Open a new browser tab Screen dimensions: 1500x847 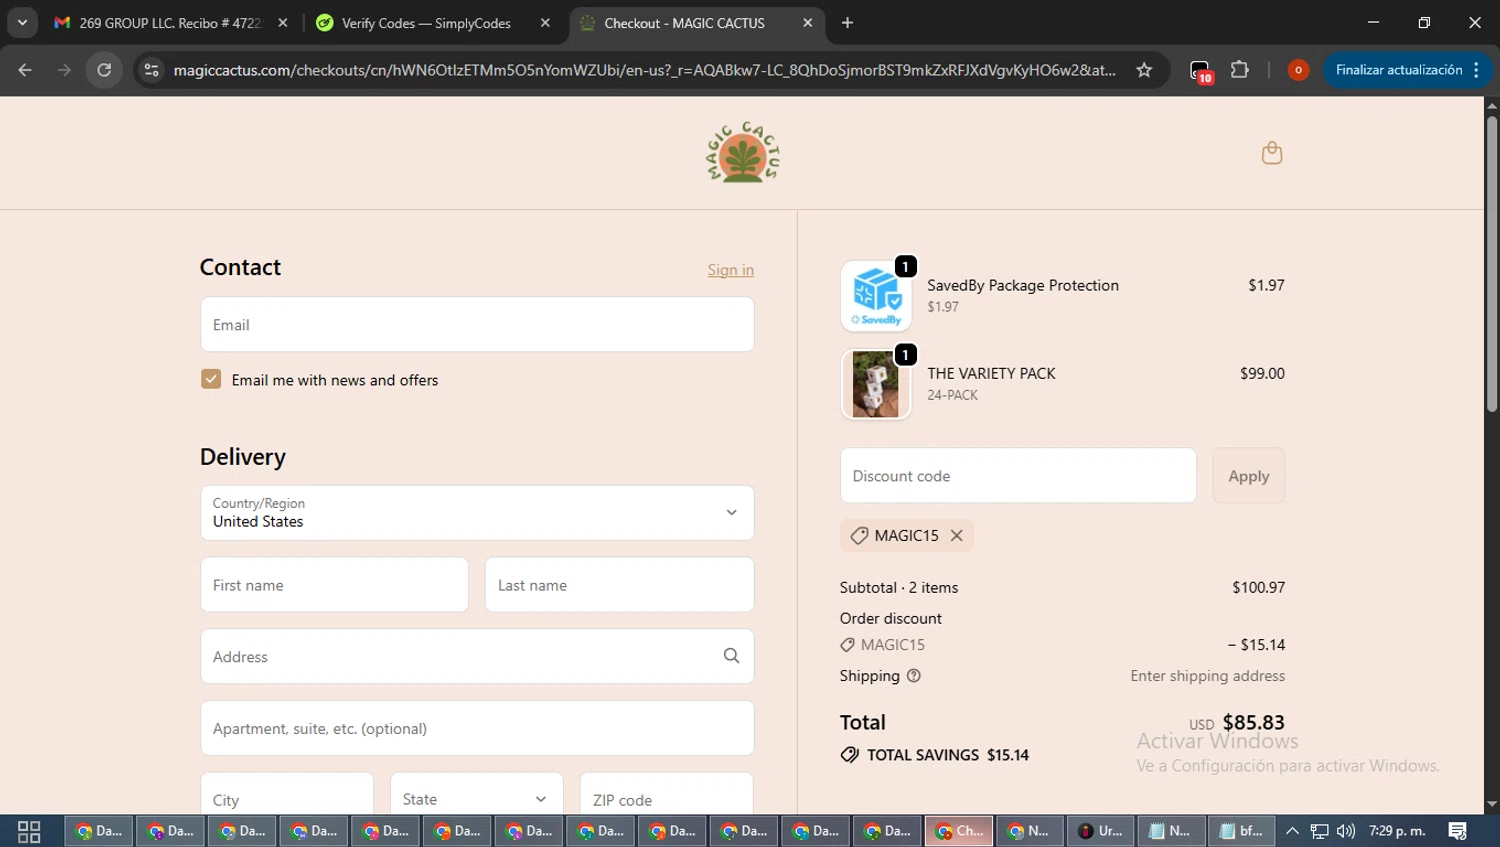(x=847, y=23)
